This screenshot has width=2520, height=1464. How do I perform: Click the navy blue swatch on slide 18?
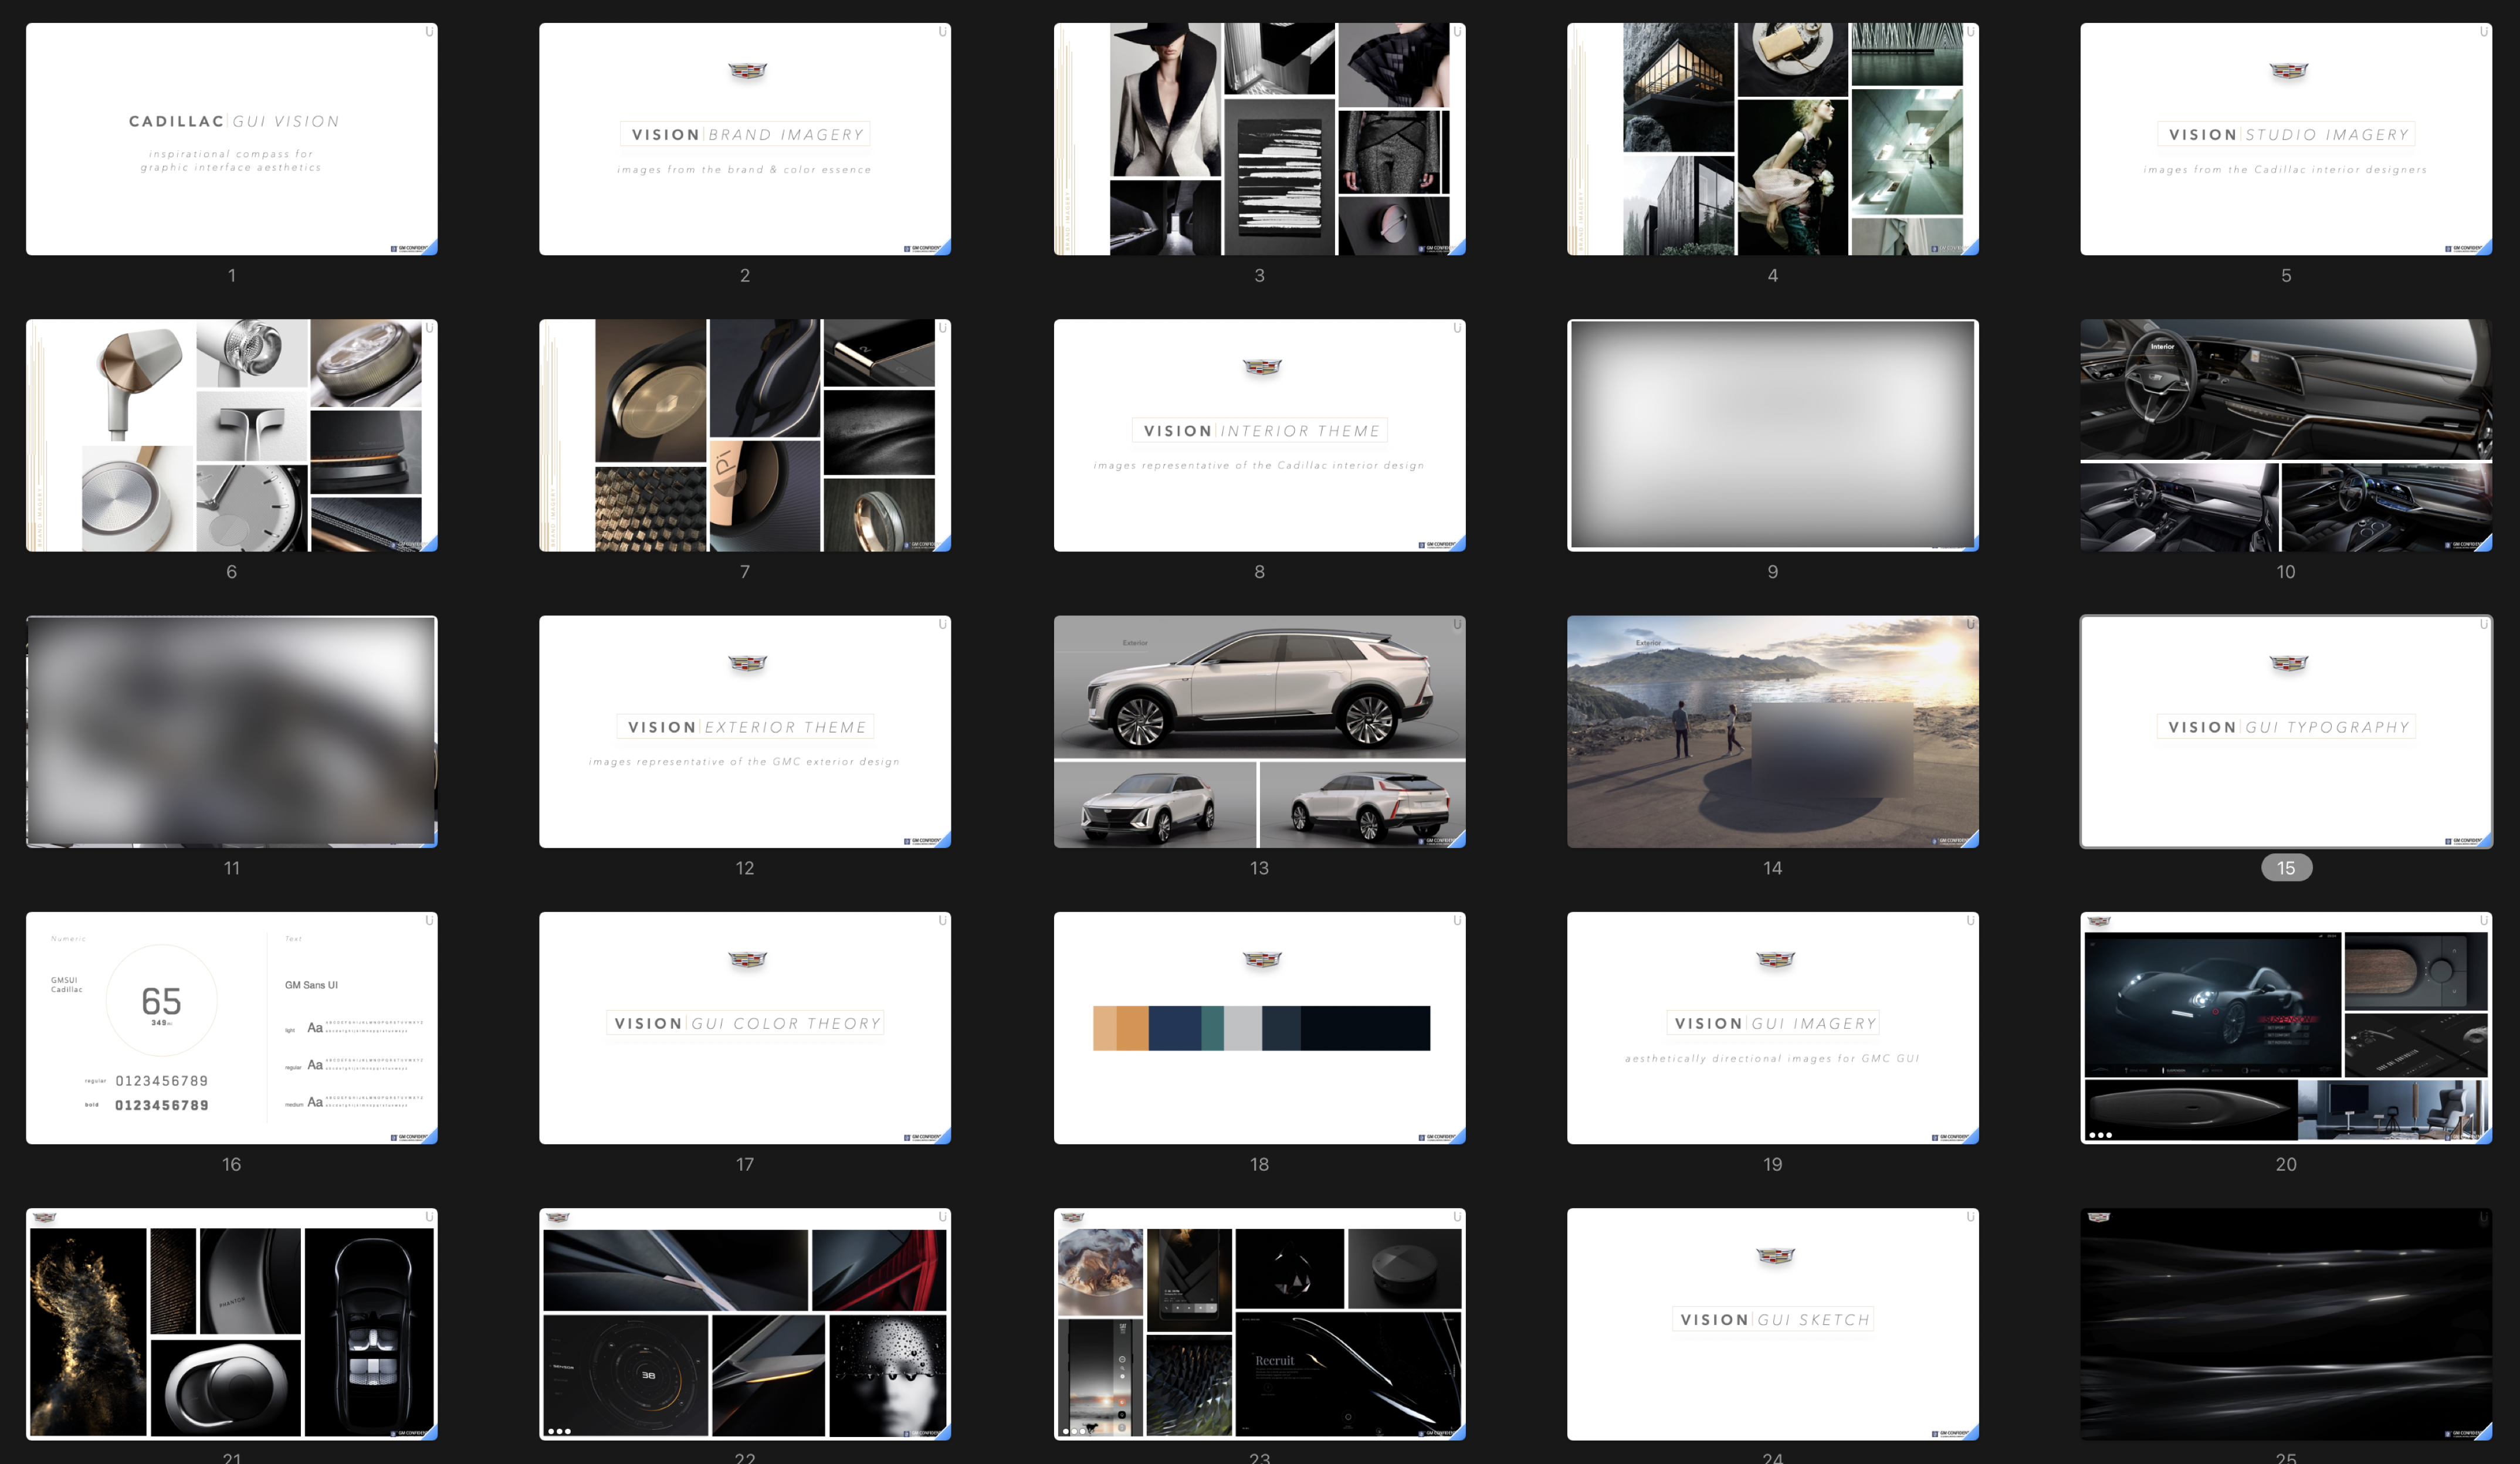[1174, 1028]
